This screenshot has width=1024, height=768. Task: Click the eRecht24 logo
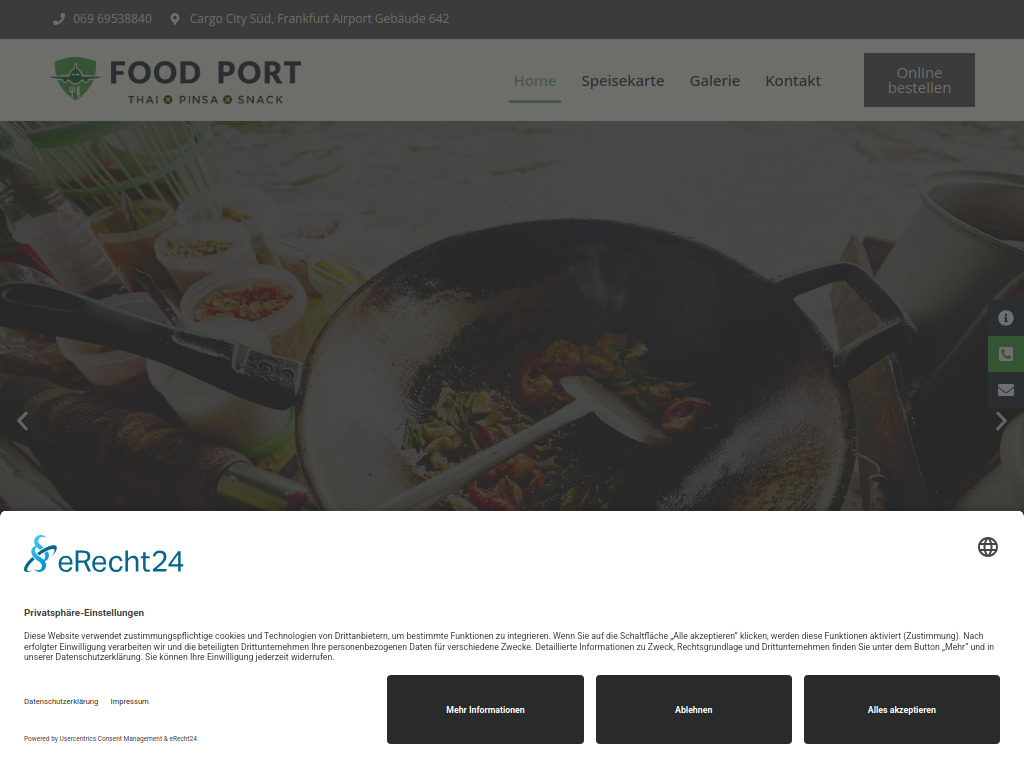pos(104,555)
